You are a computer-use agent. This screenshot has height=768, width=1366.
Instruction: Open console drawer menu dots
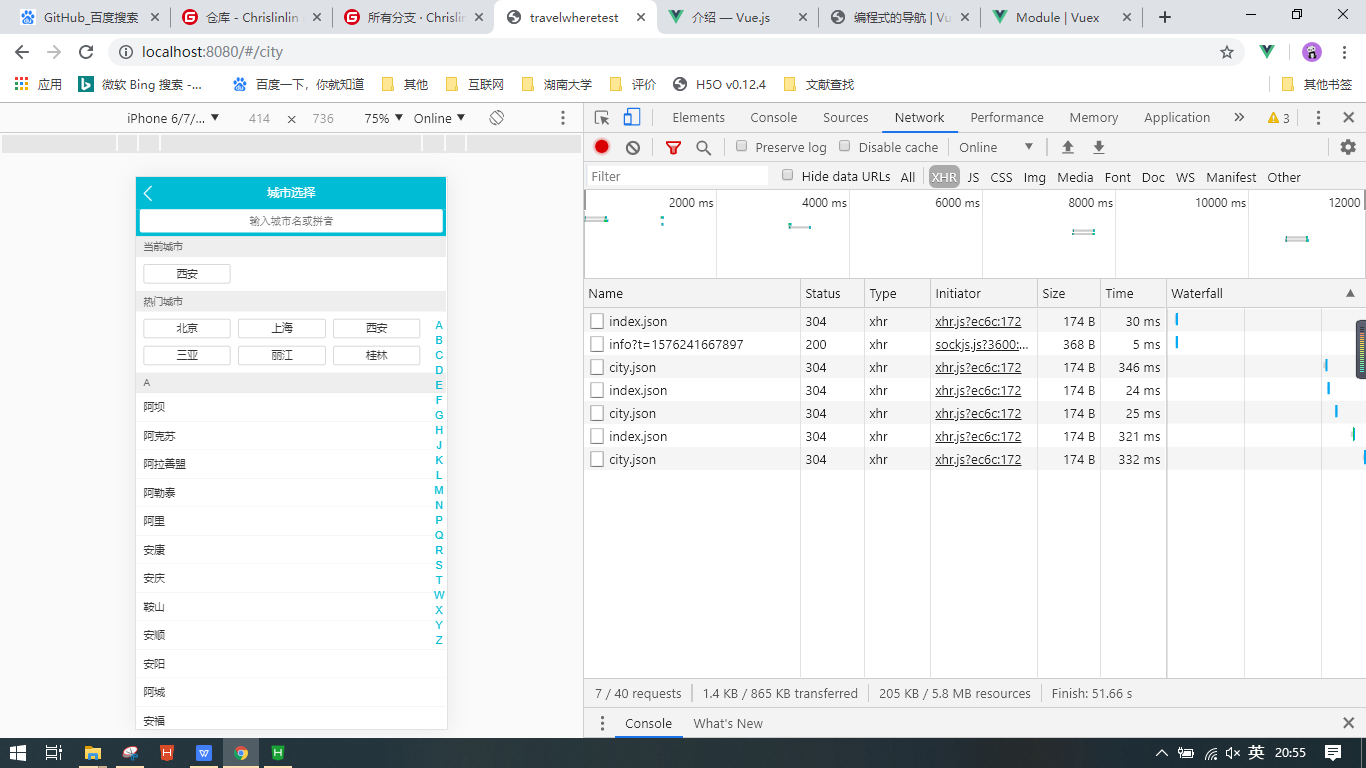pyautogui.click(x=602, y=723)
